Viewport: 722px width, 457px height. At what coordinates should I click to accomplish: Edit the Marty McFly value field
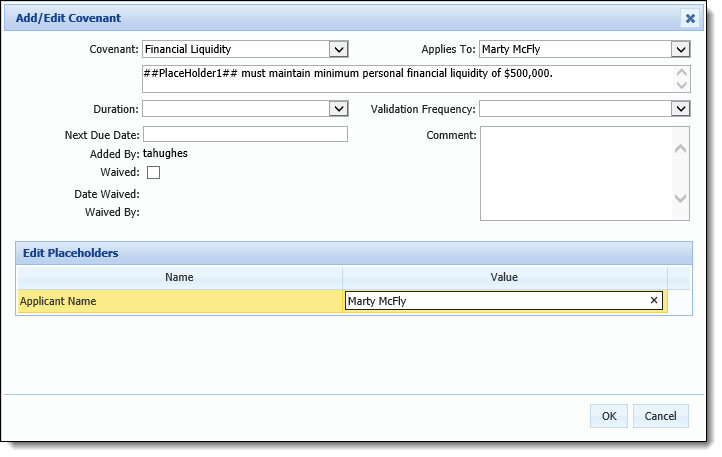(x=497, y=301)
